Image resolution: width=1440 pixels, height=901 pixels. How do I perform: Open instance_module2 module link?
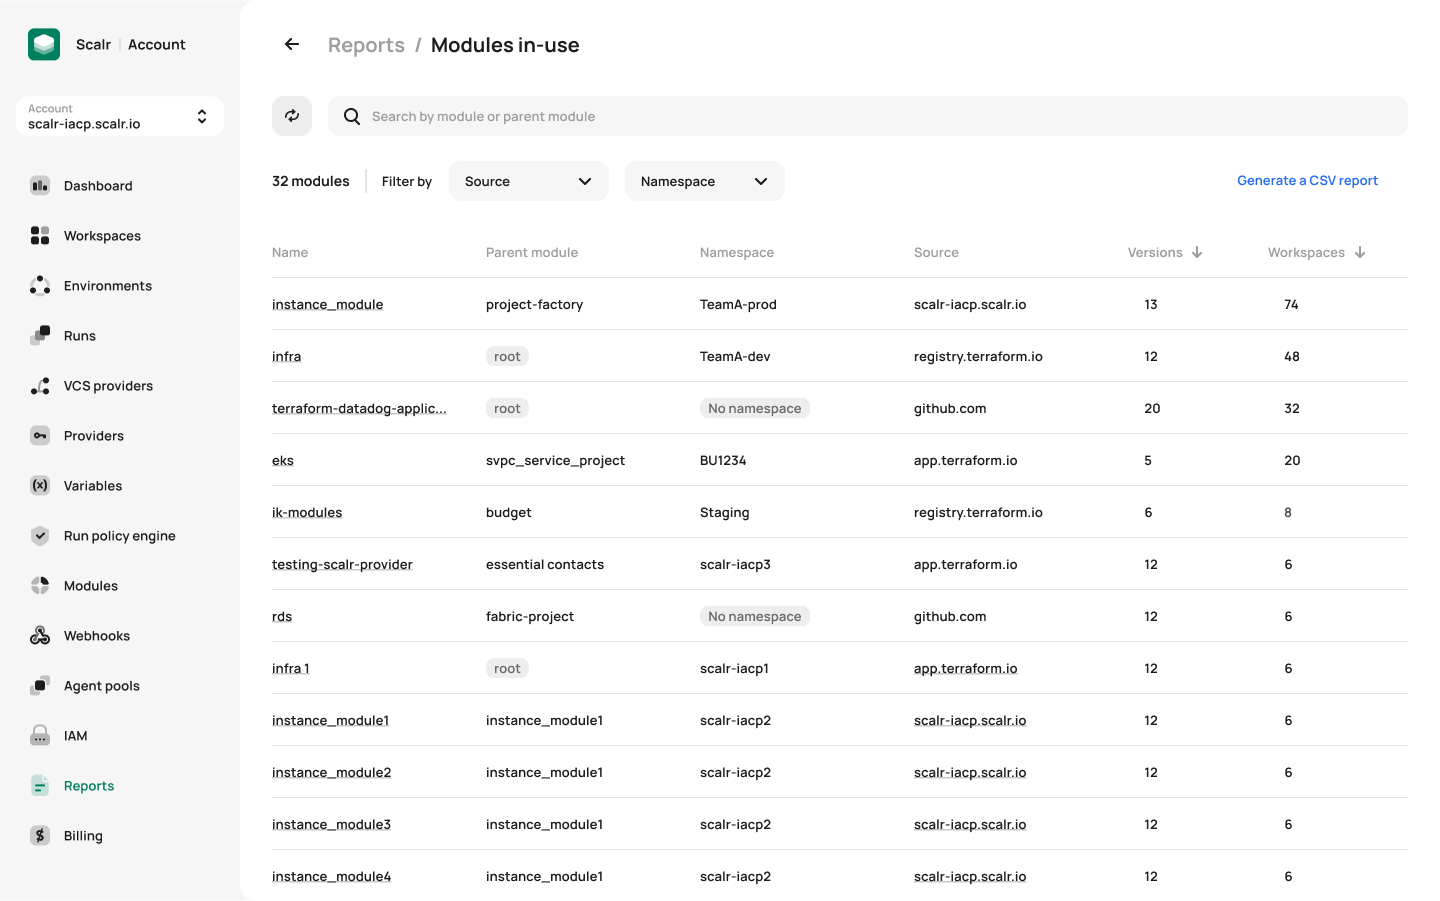[332, 772]
